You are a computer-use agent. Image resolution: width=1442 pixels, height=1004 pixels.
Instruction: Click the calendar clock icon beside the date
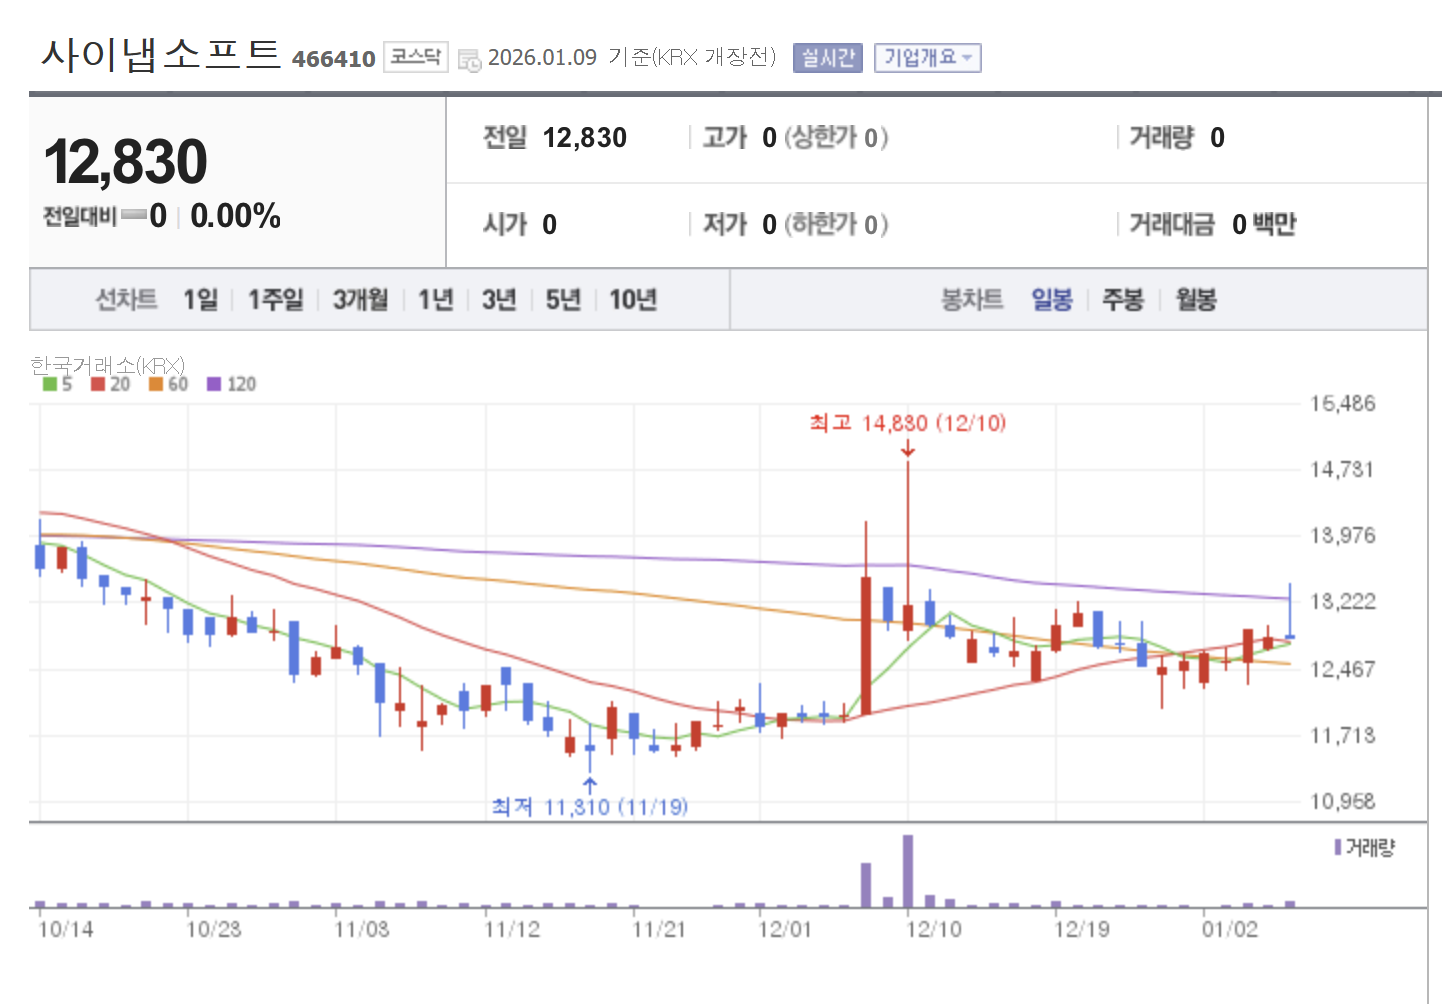pos(469,60)
